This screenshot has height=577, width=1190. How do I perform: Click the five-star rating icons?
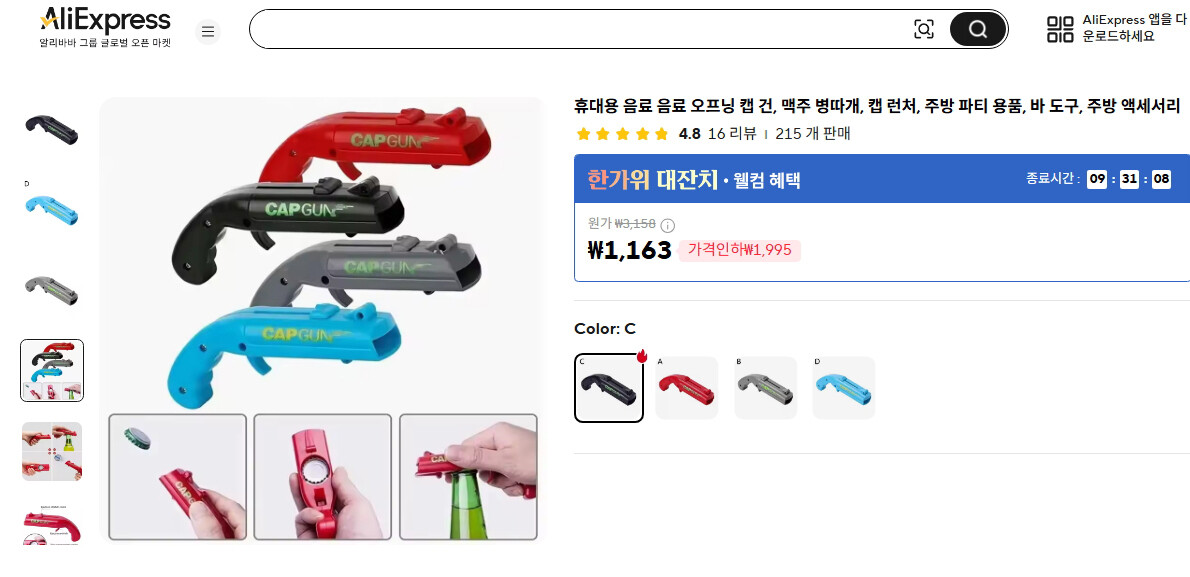point(622,134)
